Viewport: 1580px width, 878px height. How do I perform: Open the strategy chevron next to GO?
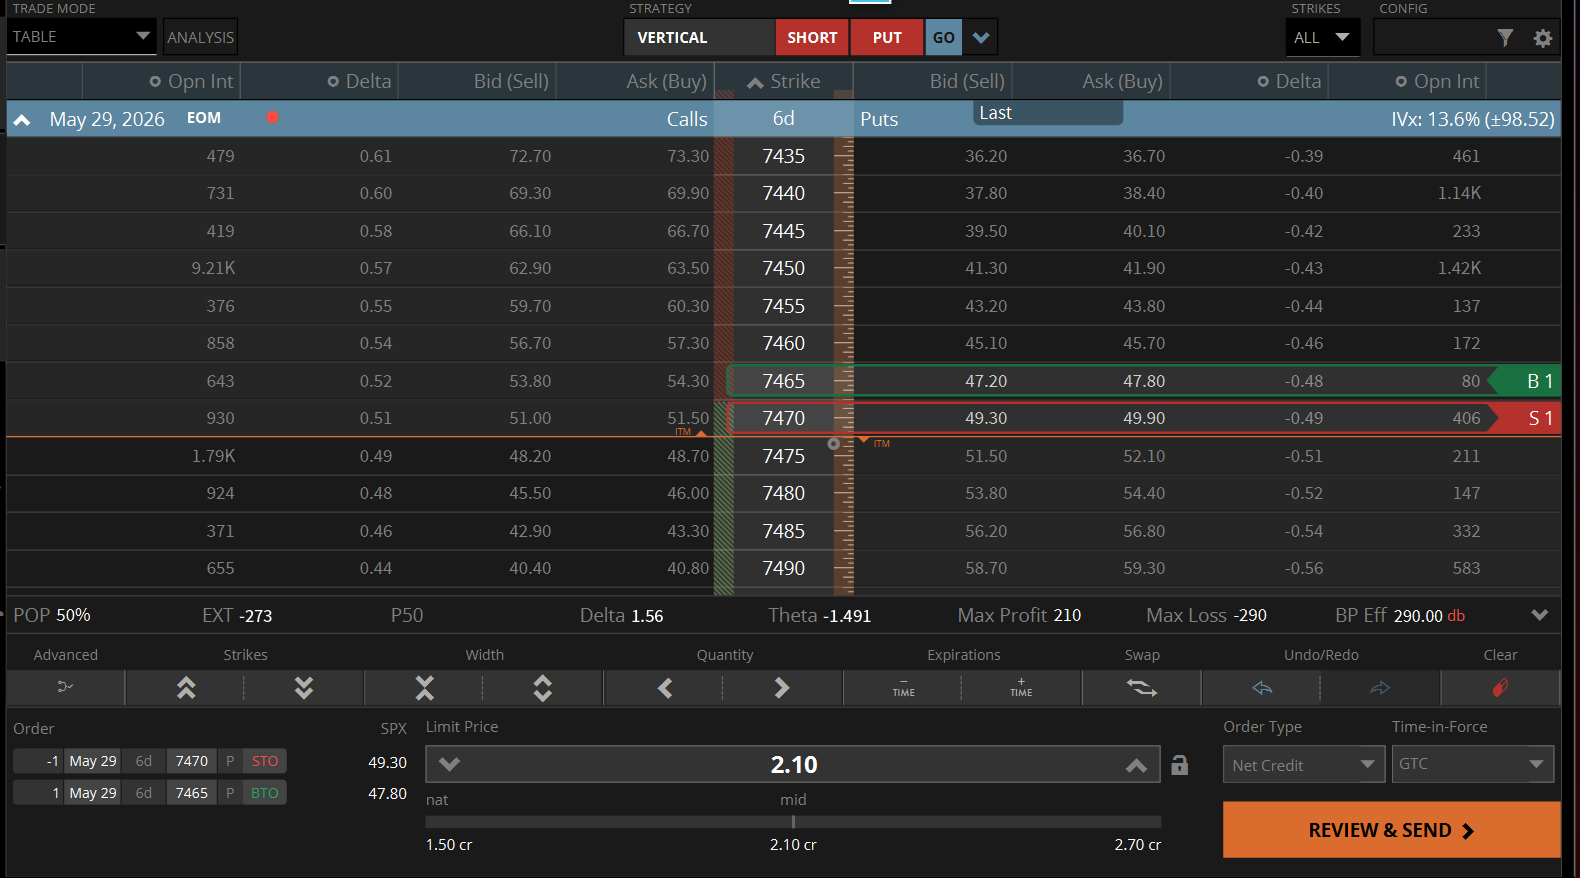coord(981,38)
